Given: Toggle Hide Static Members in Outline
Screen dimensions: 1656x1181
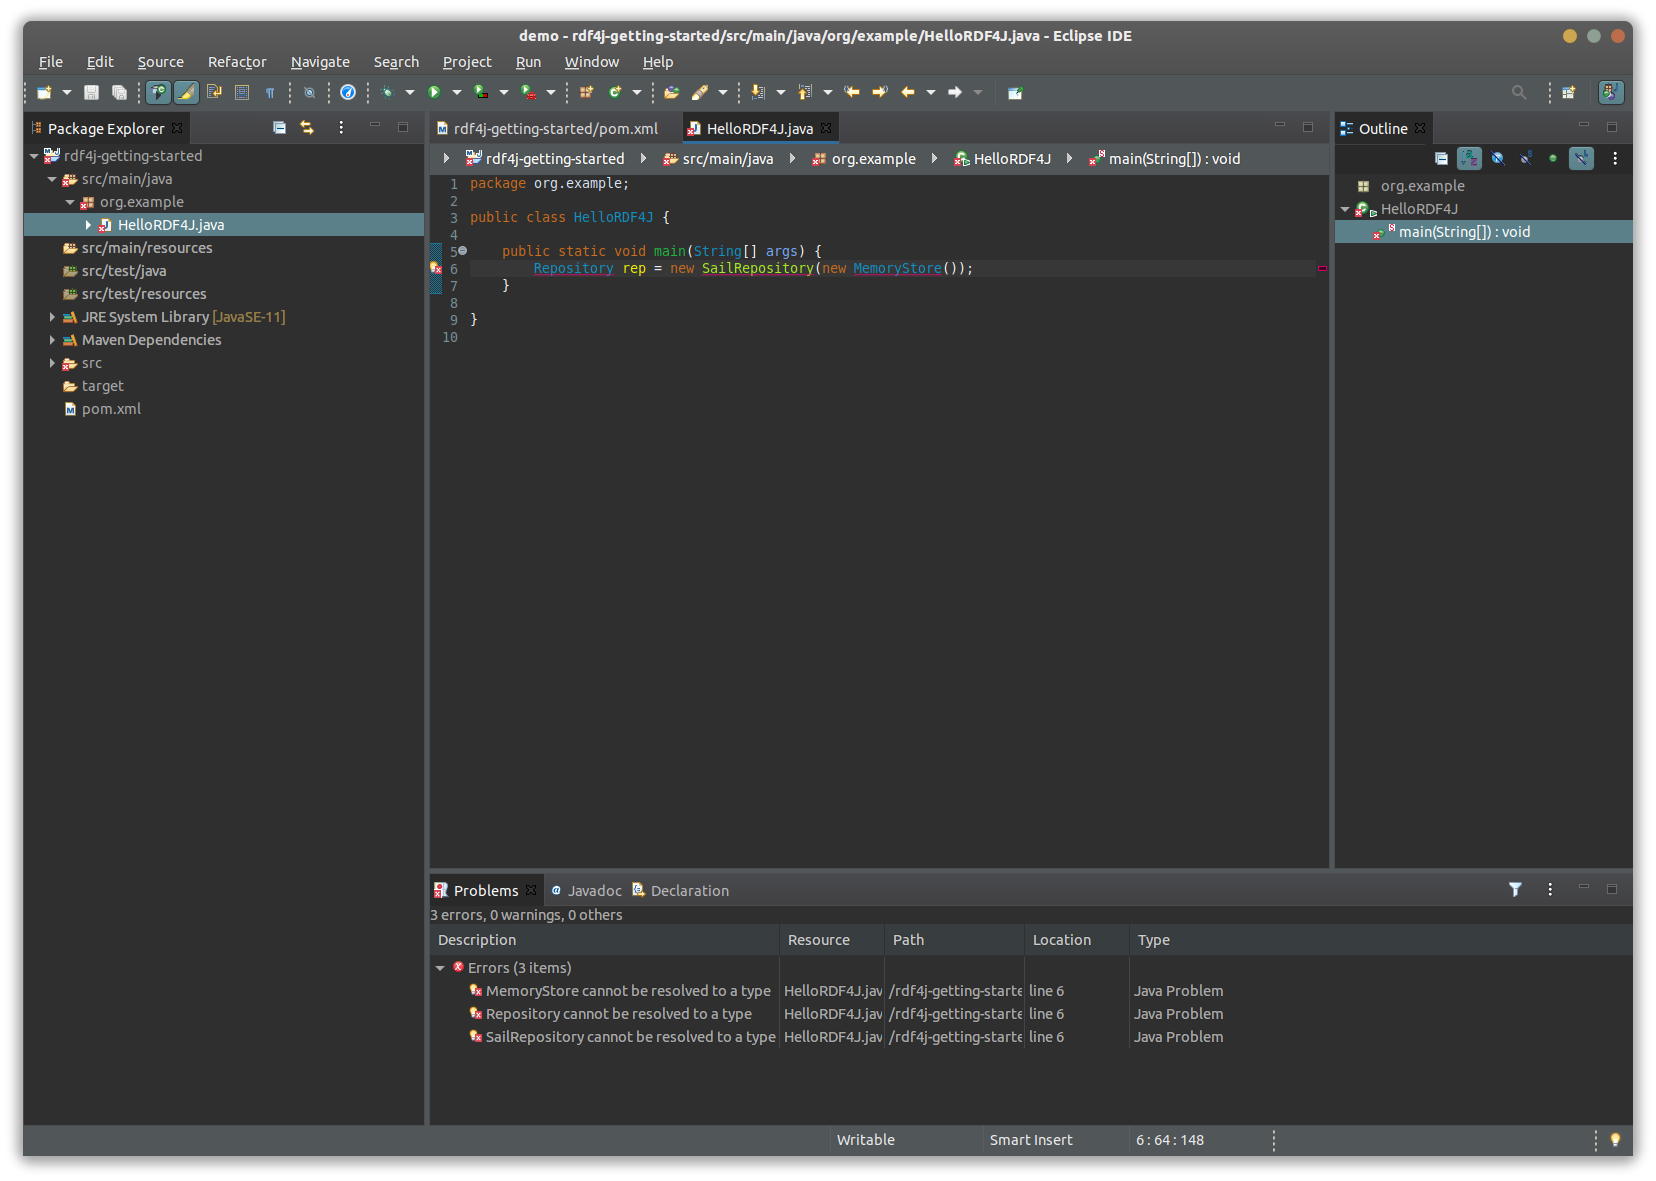Looking at the screenshot, I should pos(1525,158).
